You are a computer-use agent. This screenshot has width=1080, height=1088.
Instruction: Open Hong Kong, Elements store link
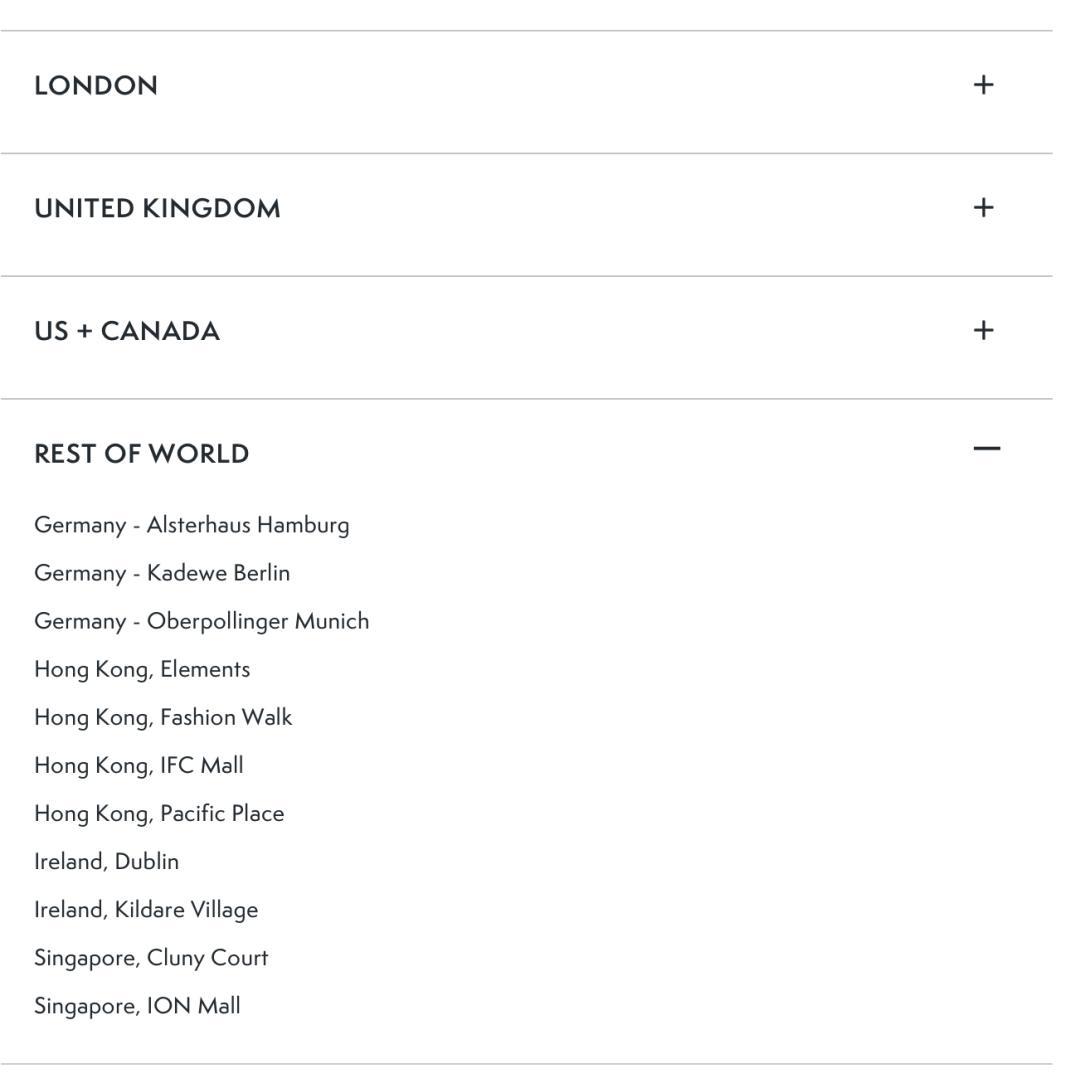point(142,669)
